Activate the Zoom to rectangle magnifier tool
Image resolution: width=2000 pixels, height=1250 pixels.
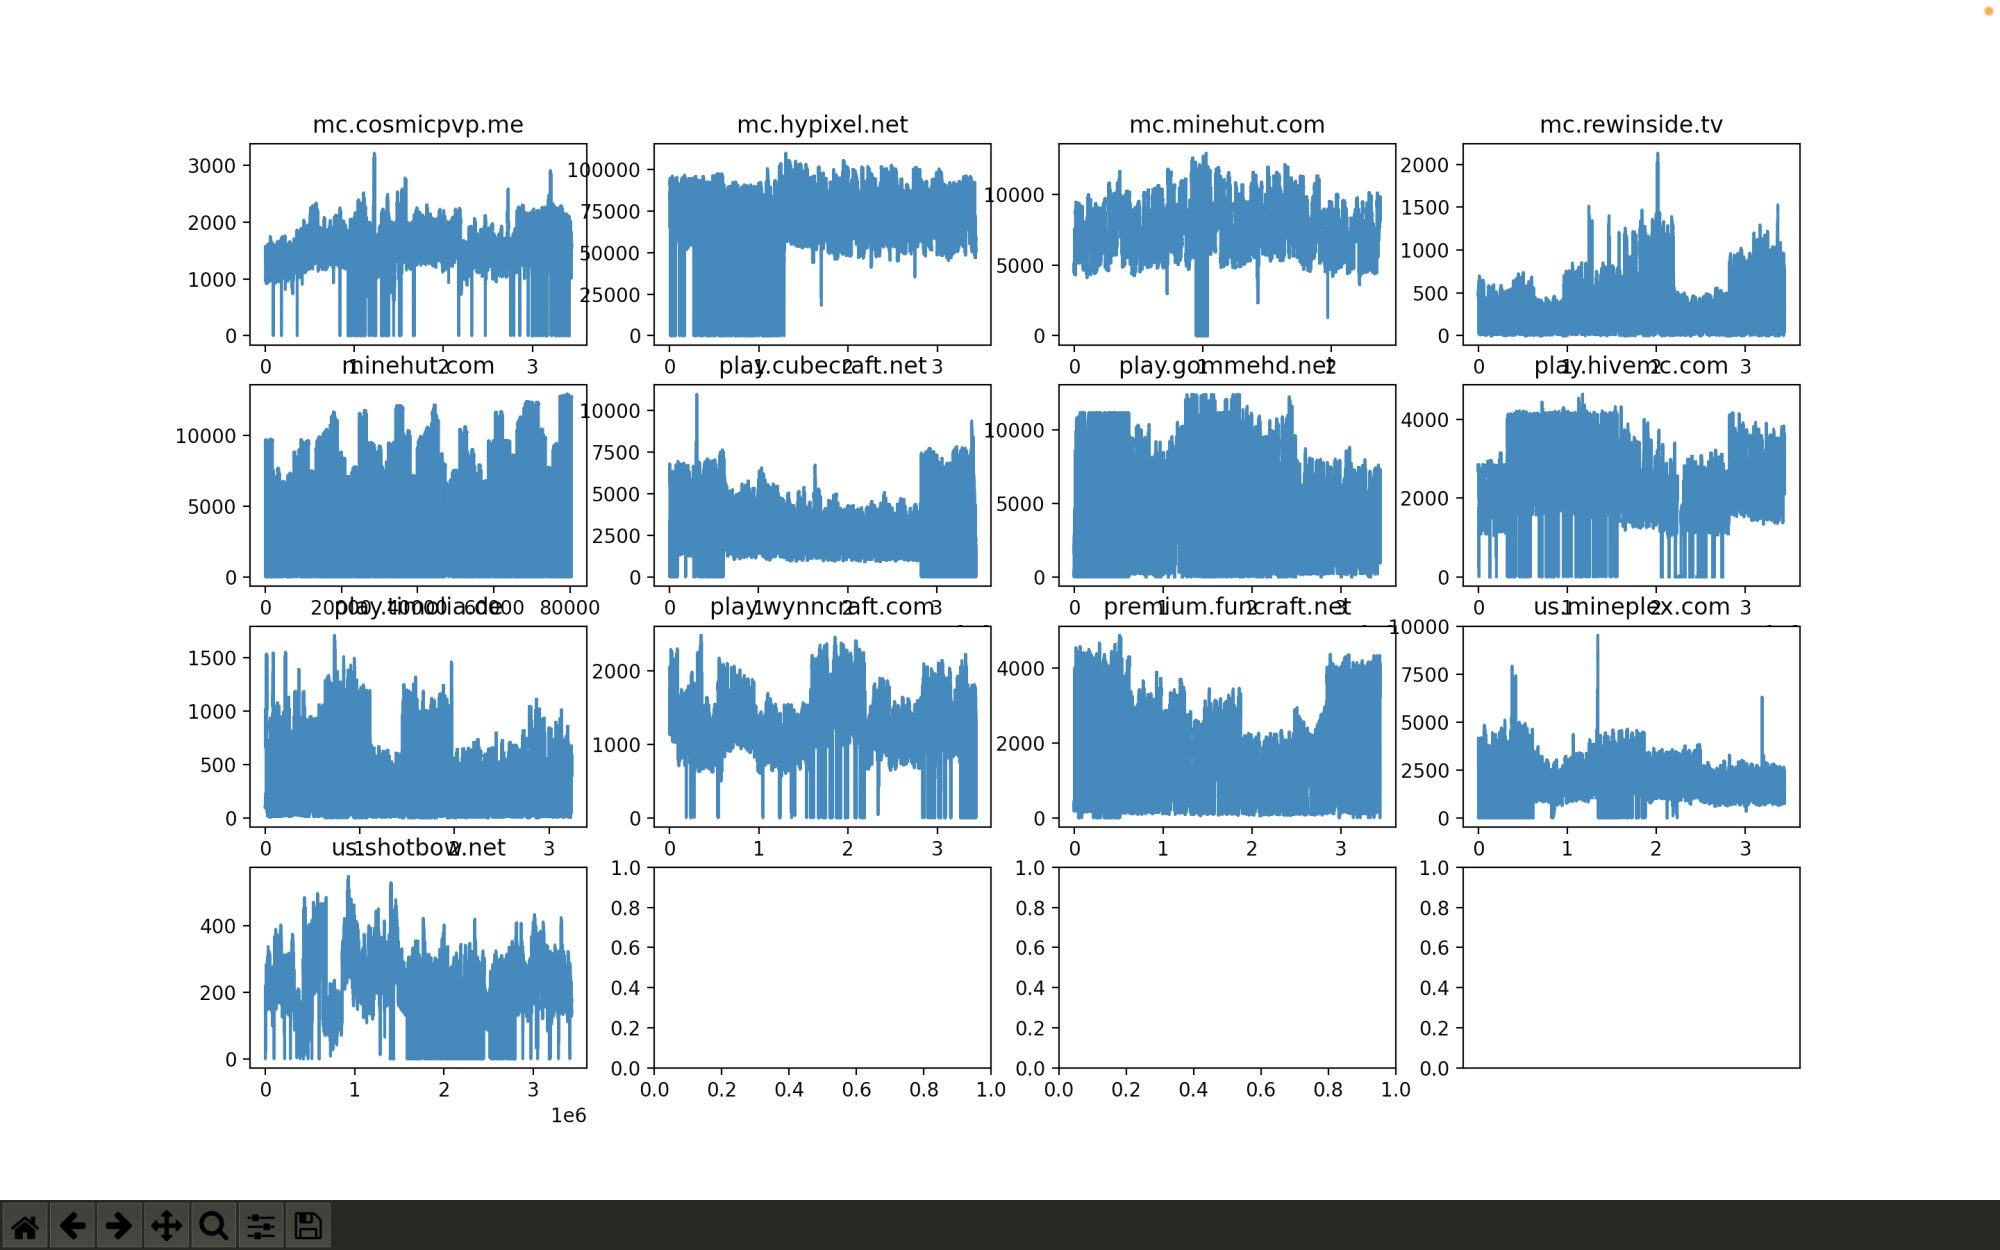(x=213, y=1226)
